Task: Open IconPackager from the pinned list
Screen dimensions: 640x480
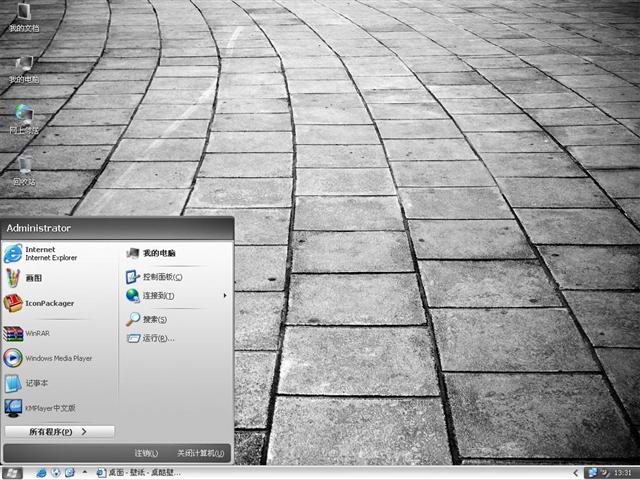Action: [49, 303]
